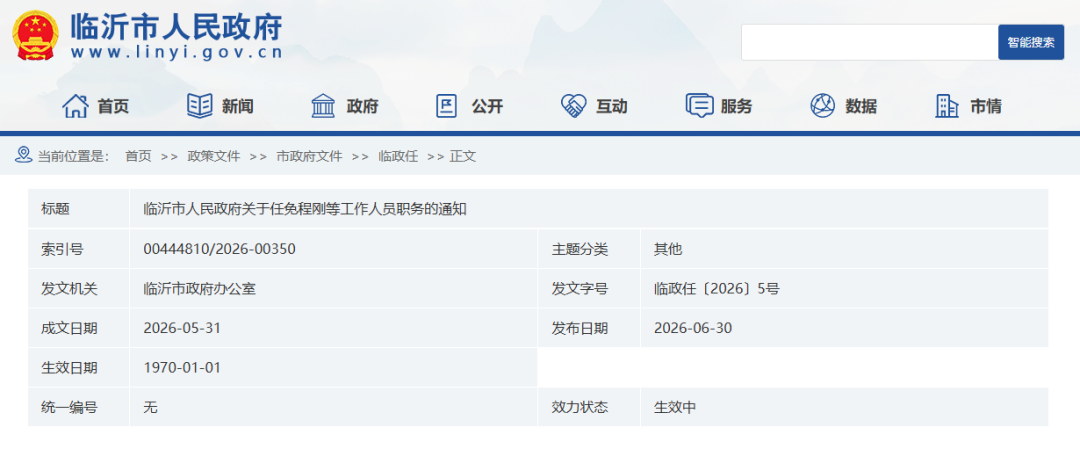Click the national emblem logo
This screenshot has width=1080, height=457.
tap(36, 35)
